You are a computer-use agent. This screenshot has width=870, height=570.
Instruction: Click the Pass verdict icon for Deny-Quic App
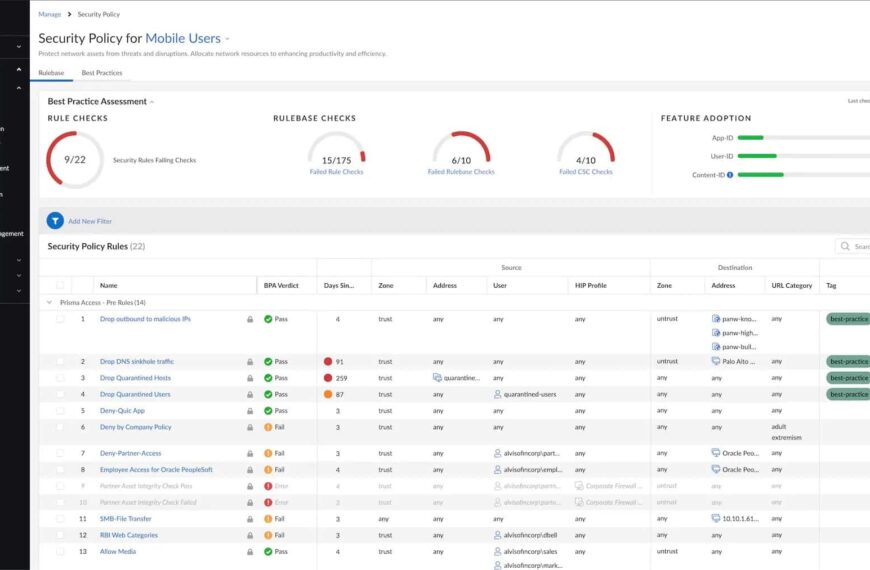[268, 411]
